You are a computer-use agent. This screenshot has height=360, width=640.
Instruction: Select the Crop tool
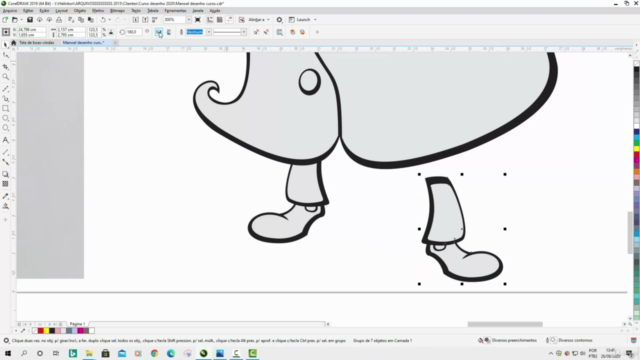pos(5,66)
